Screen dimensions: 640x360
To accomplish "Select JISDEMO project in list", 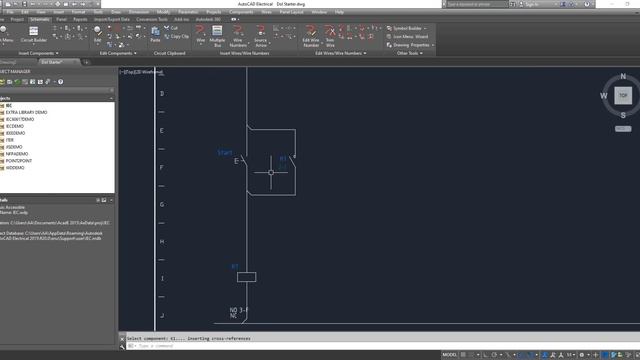I will point(14,147).
